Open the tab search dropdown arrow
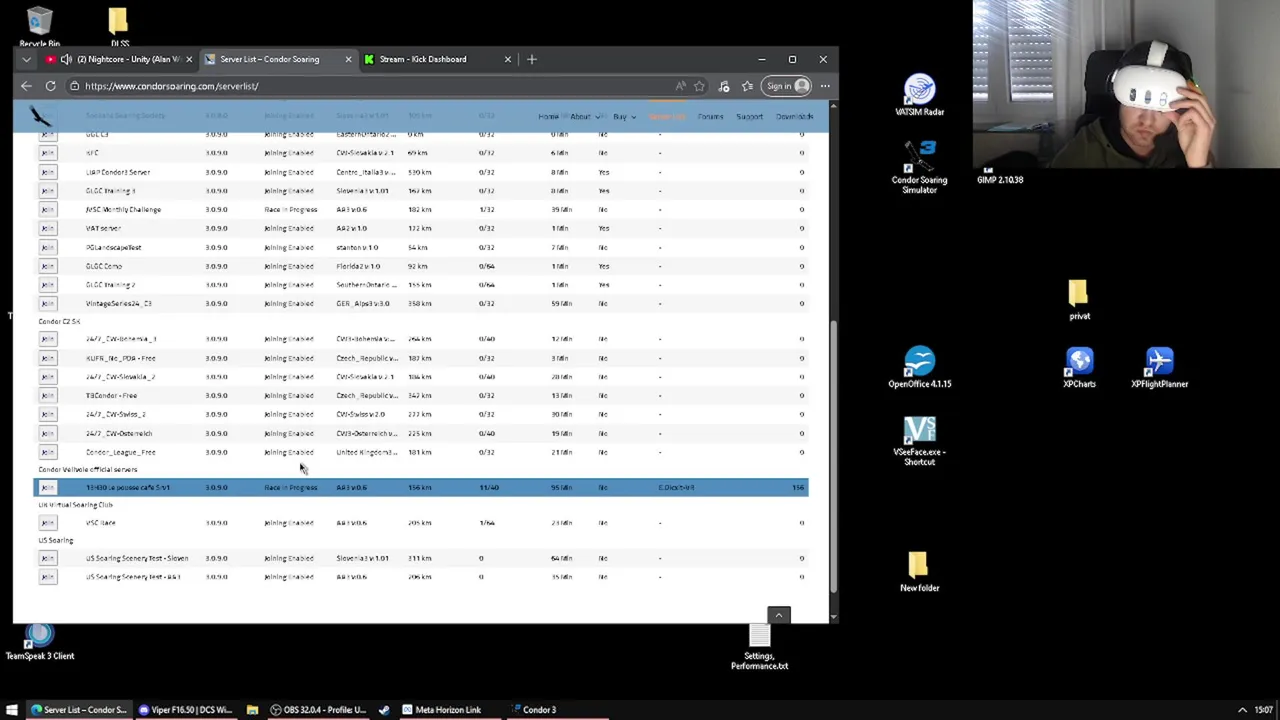Viewport: 1280px width, 720px height. tap(26, 59)
